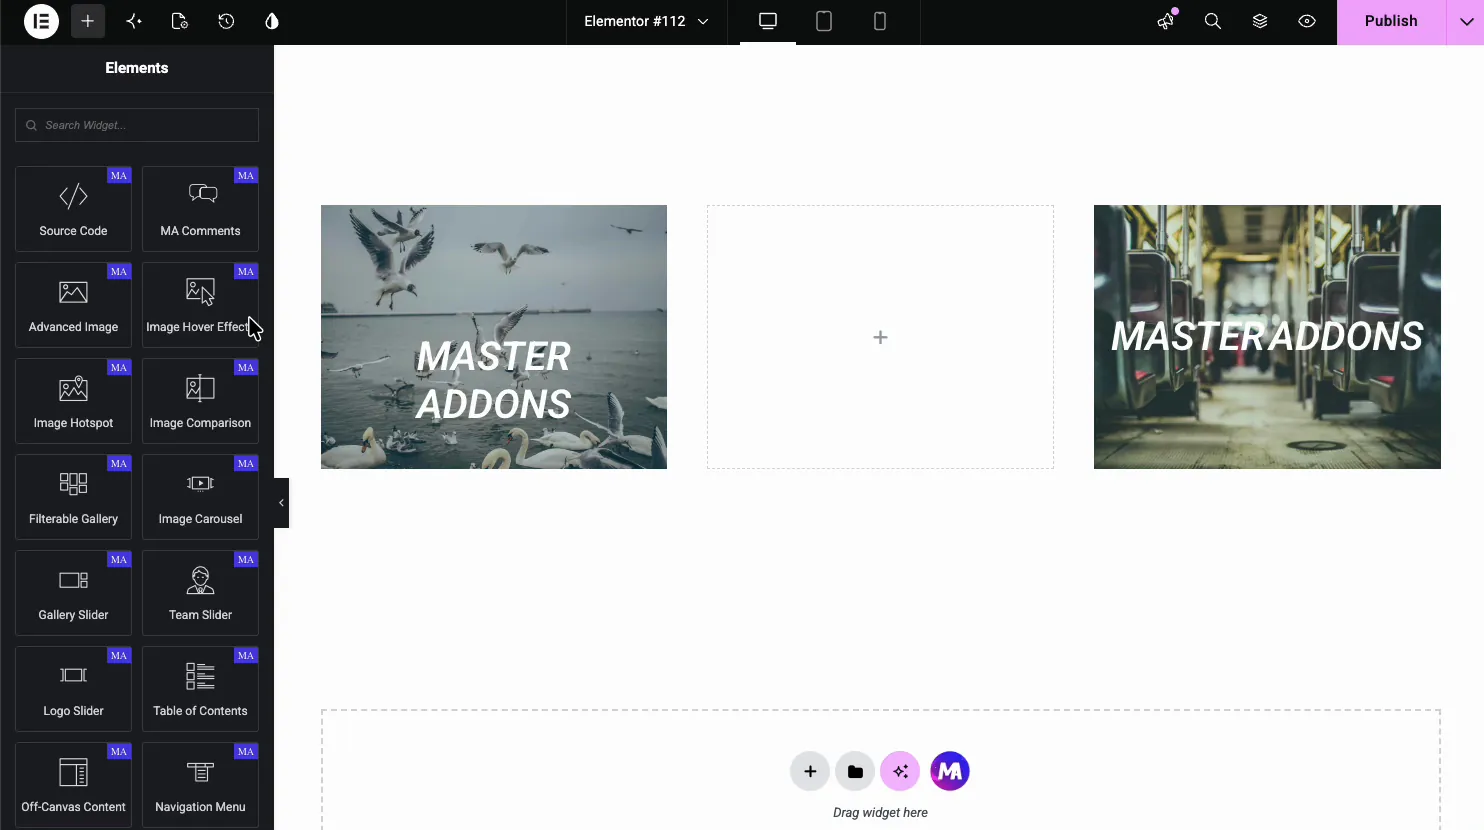Click the add new container plus button
This screenshot has width=1484, height=830.
(810, 771)
